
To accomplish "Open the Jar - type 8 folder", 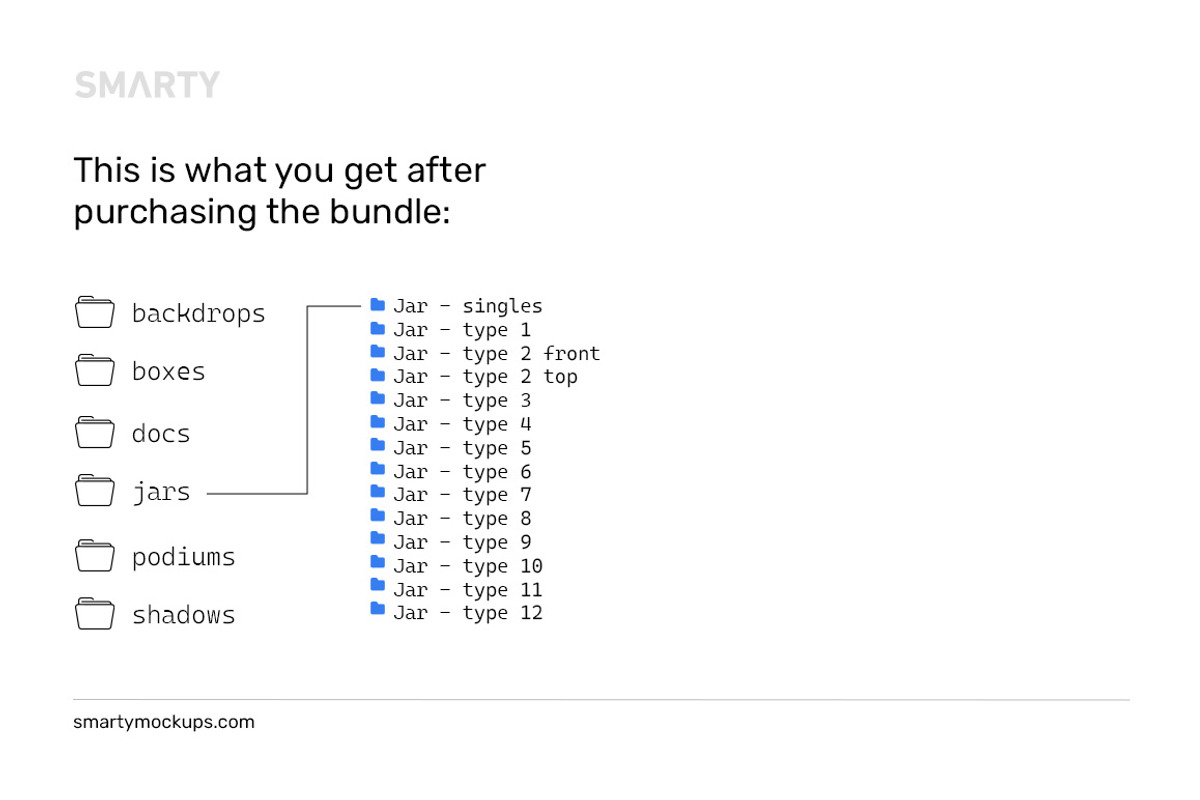I will (450, 519).
